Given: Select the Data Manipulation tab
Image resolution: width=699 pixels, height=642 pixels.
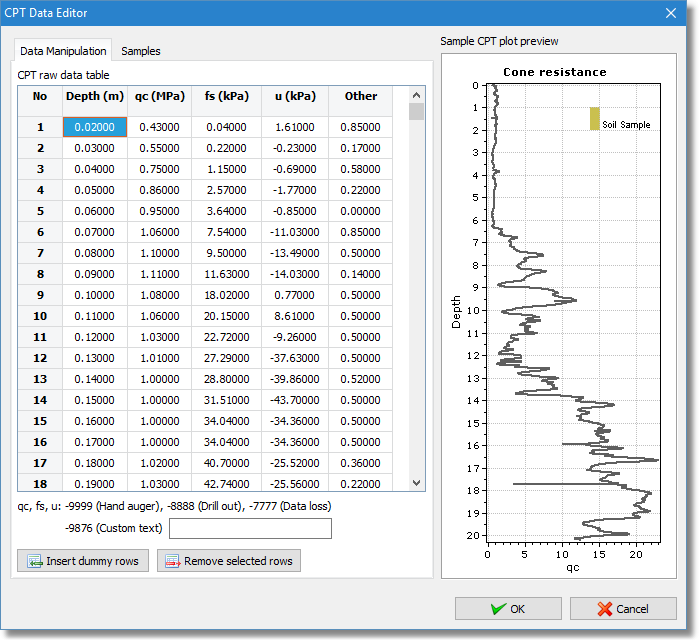Looking at the screenshot, I should point(63,51).
